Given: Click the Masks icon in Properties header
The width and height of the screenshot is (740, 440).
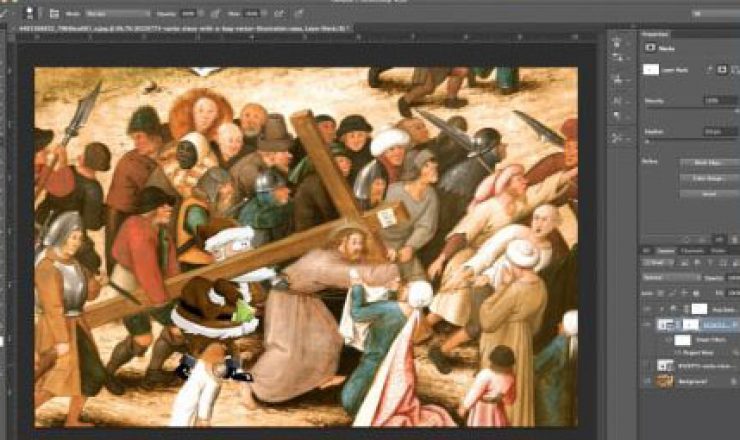Looking at the screenshot, I should [x=651, y=46].
